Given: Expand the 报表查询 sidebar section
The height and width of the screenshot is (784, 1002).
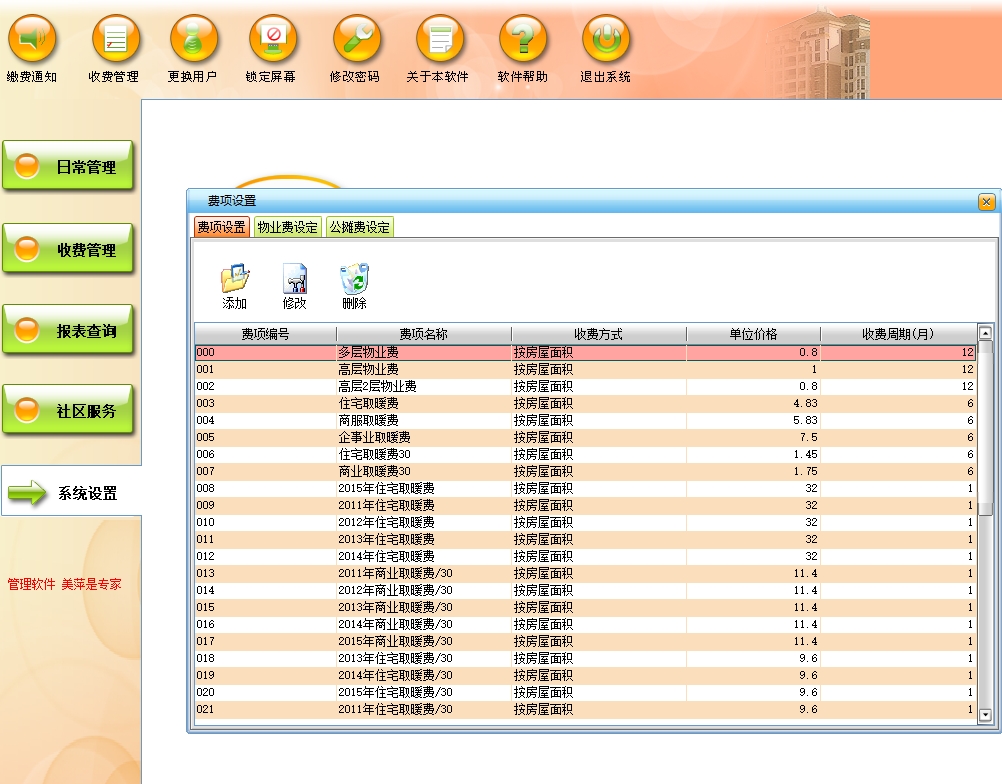Looking at the screenshot, I should coord(68,331).
